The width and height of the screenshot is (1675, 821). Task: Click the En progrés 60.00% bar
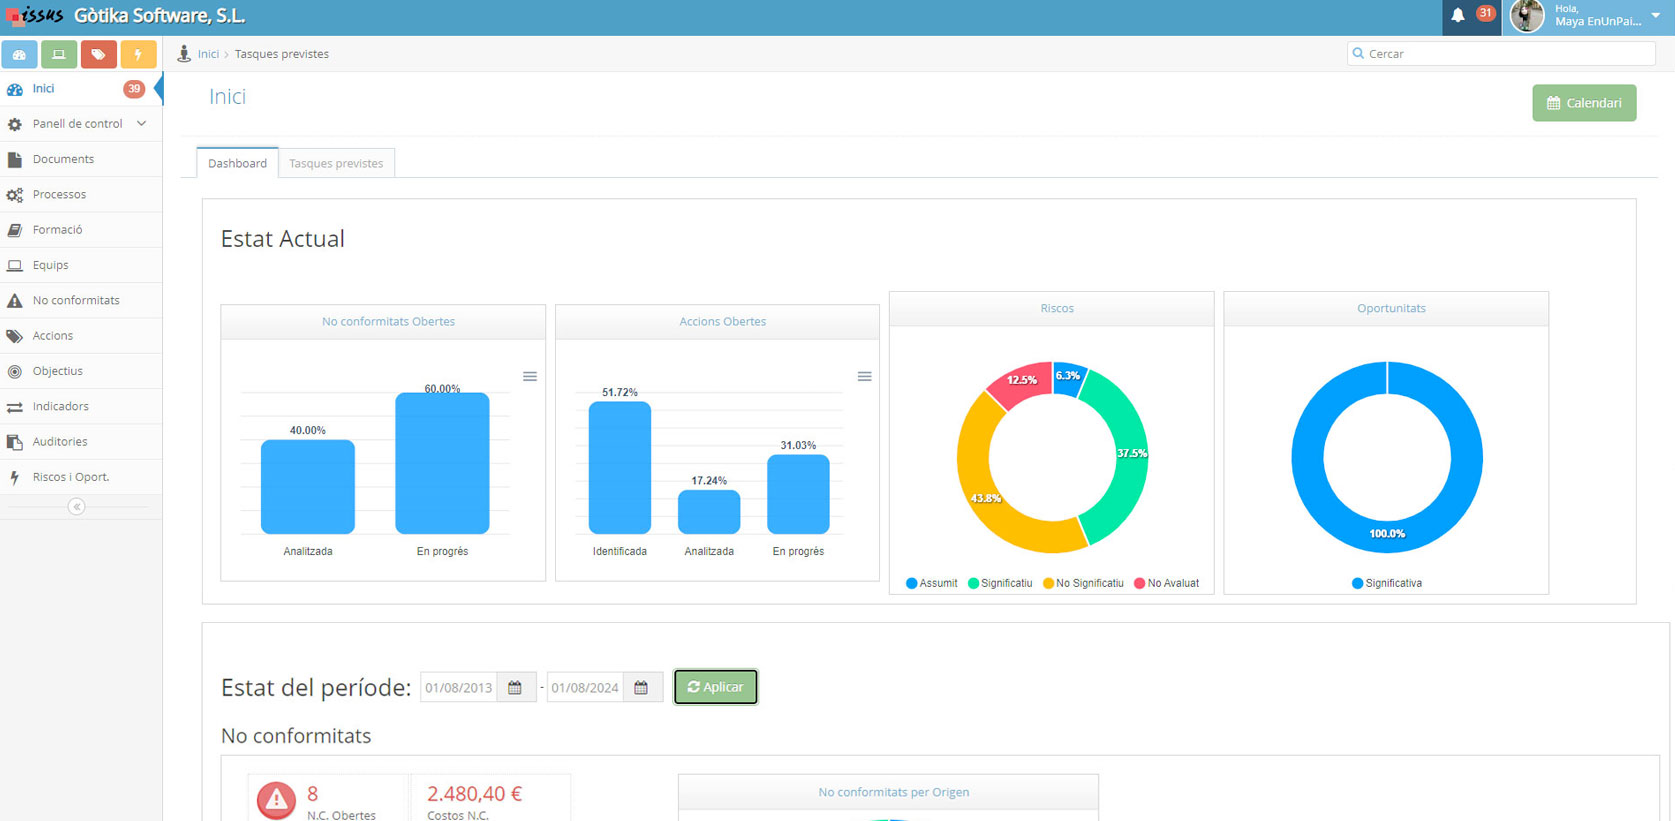coord(442,463)
